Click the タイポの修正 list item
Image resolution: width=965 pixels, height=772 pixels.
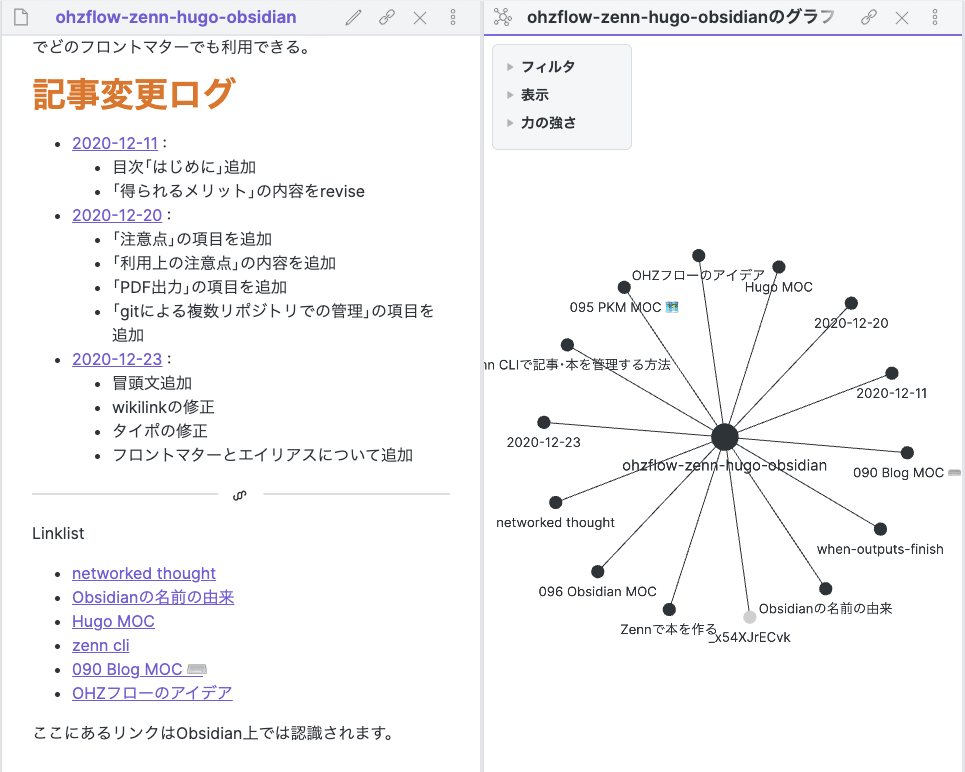click(160, 431)
